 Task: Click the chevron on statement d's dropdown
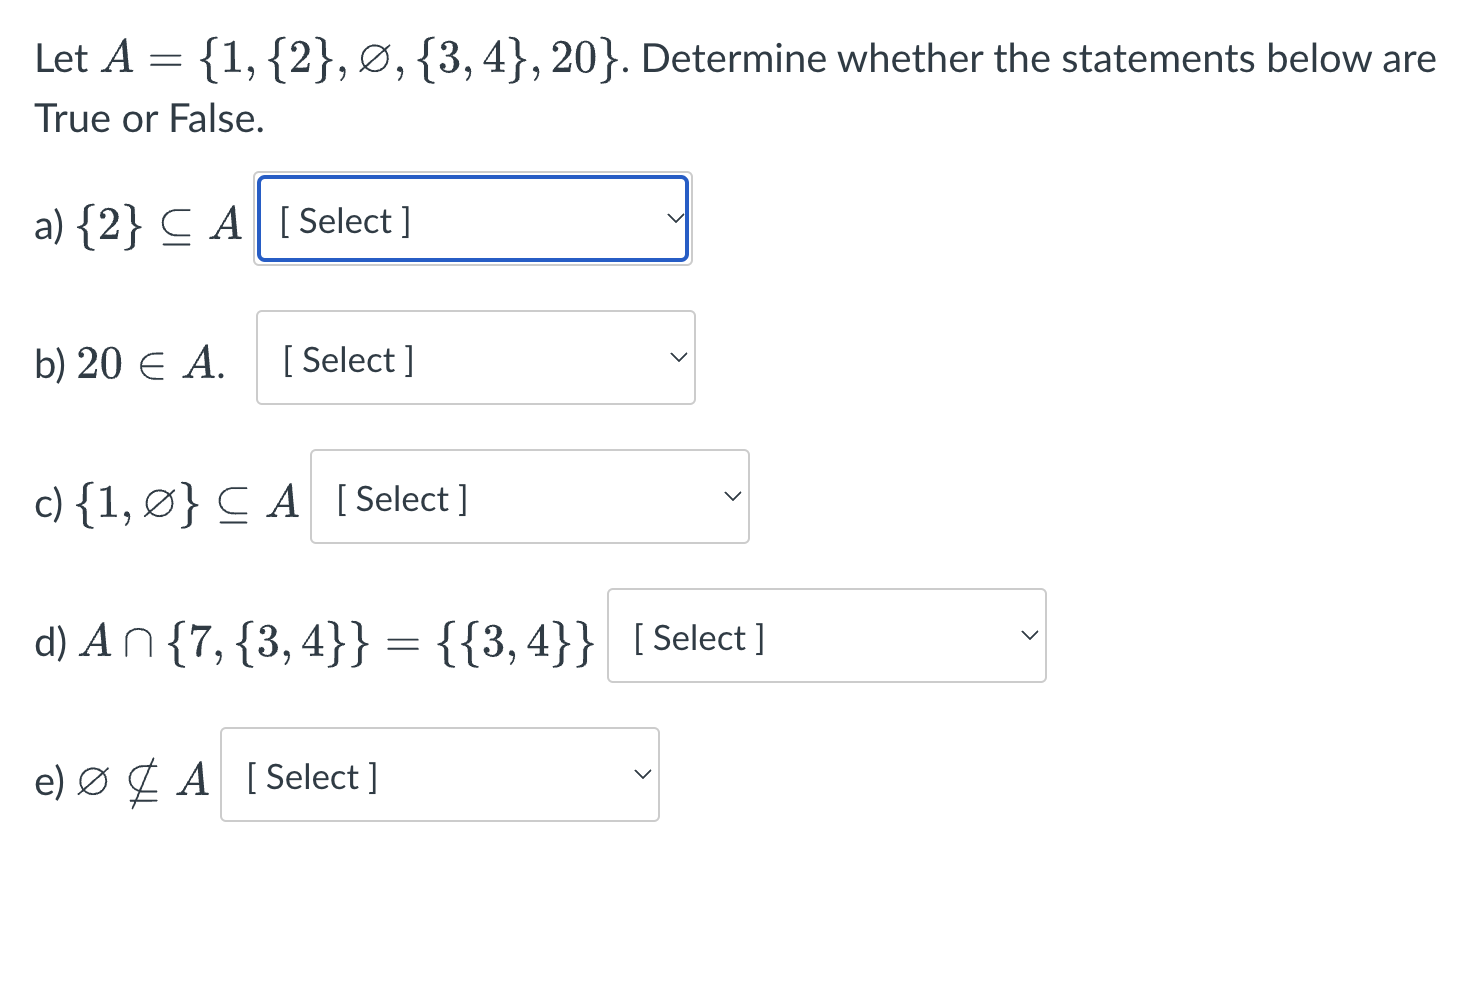click(1029, 636)
